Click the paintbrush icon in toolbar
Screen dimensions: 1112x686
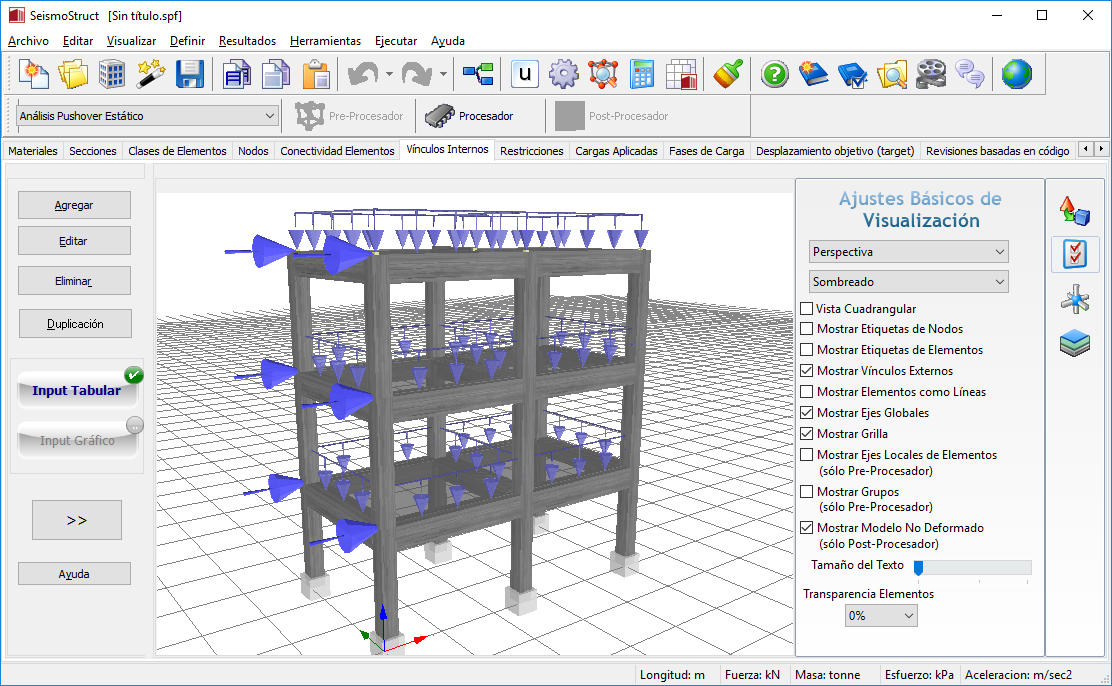(728, 74)
